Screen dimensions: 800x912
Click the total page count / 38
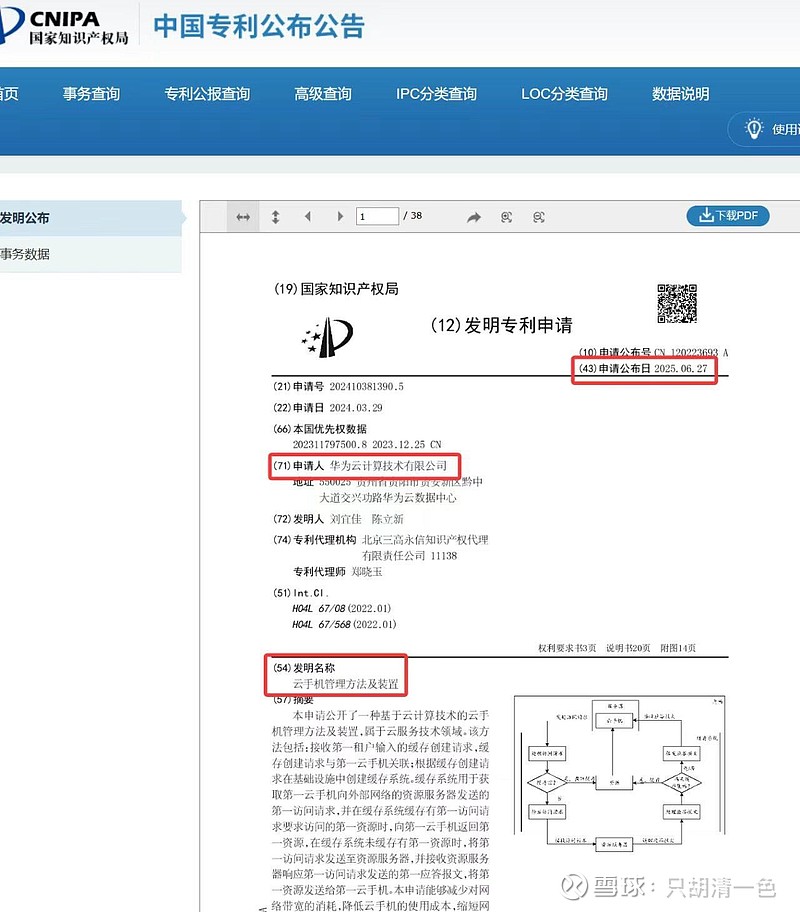(x=413, y=216)
